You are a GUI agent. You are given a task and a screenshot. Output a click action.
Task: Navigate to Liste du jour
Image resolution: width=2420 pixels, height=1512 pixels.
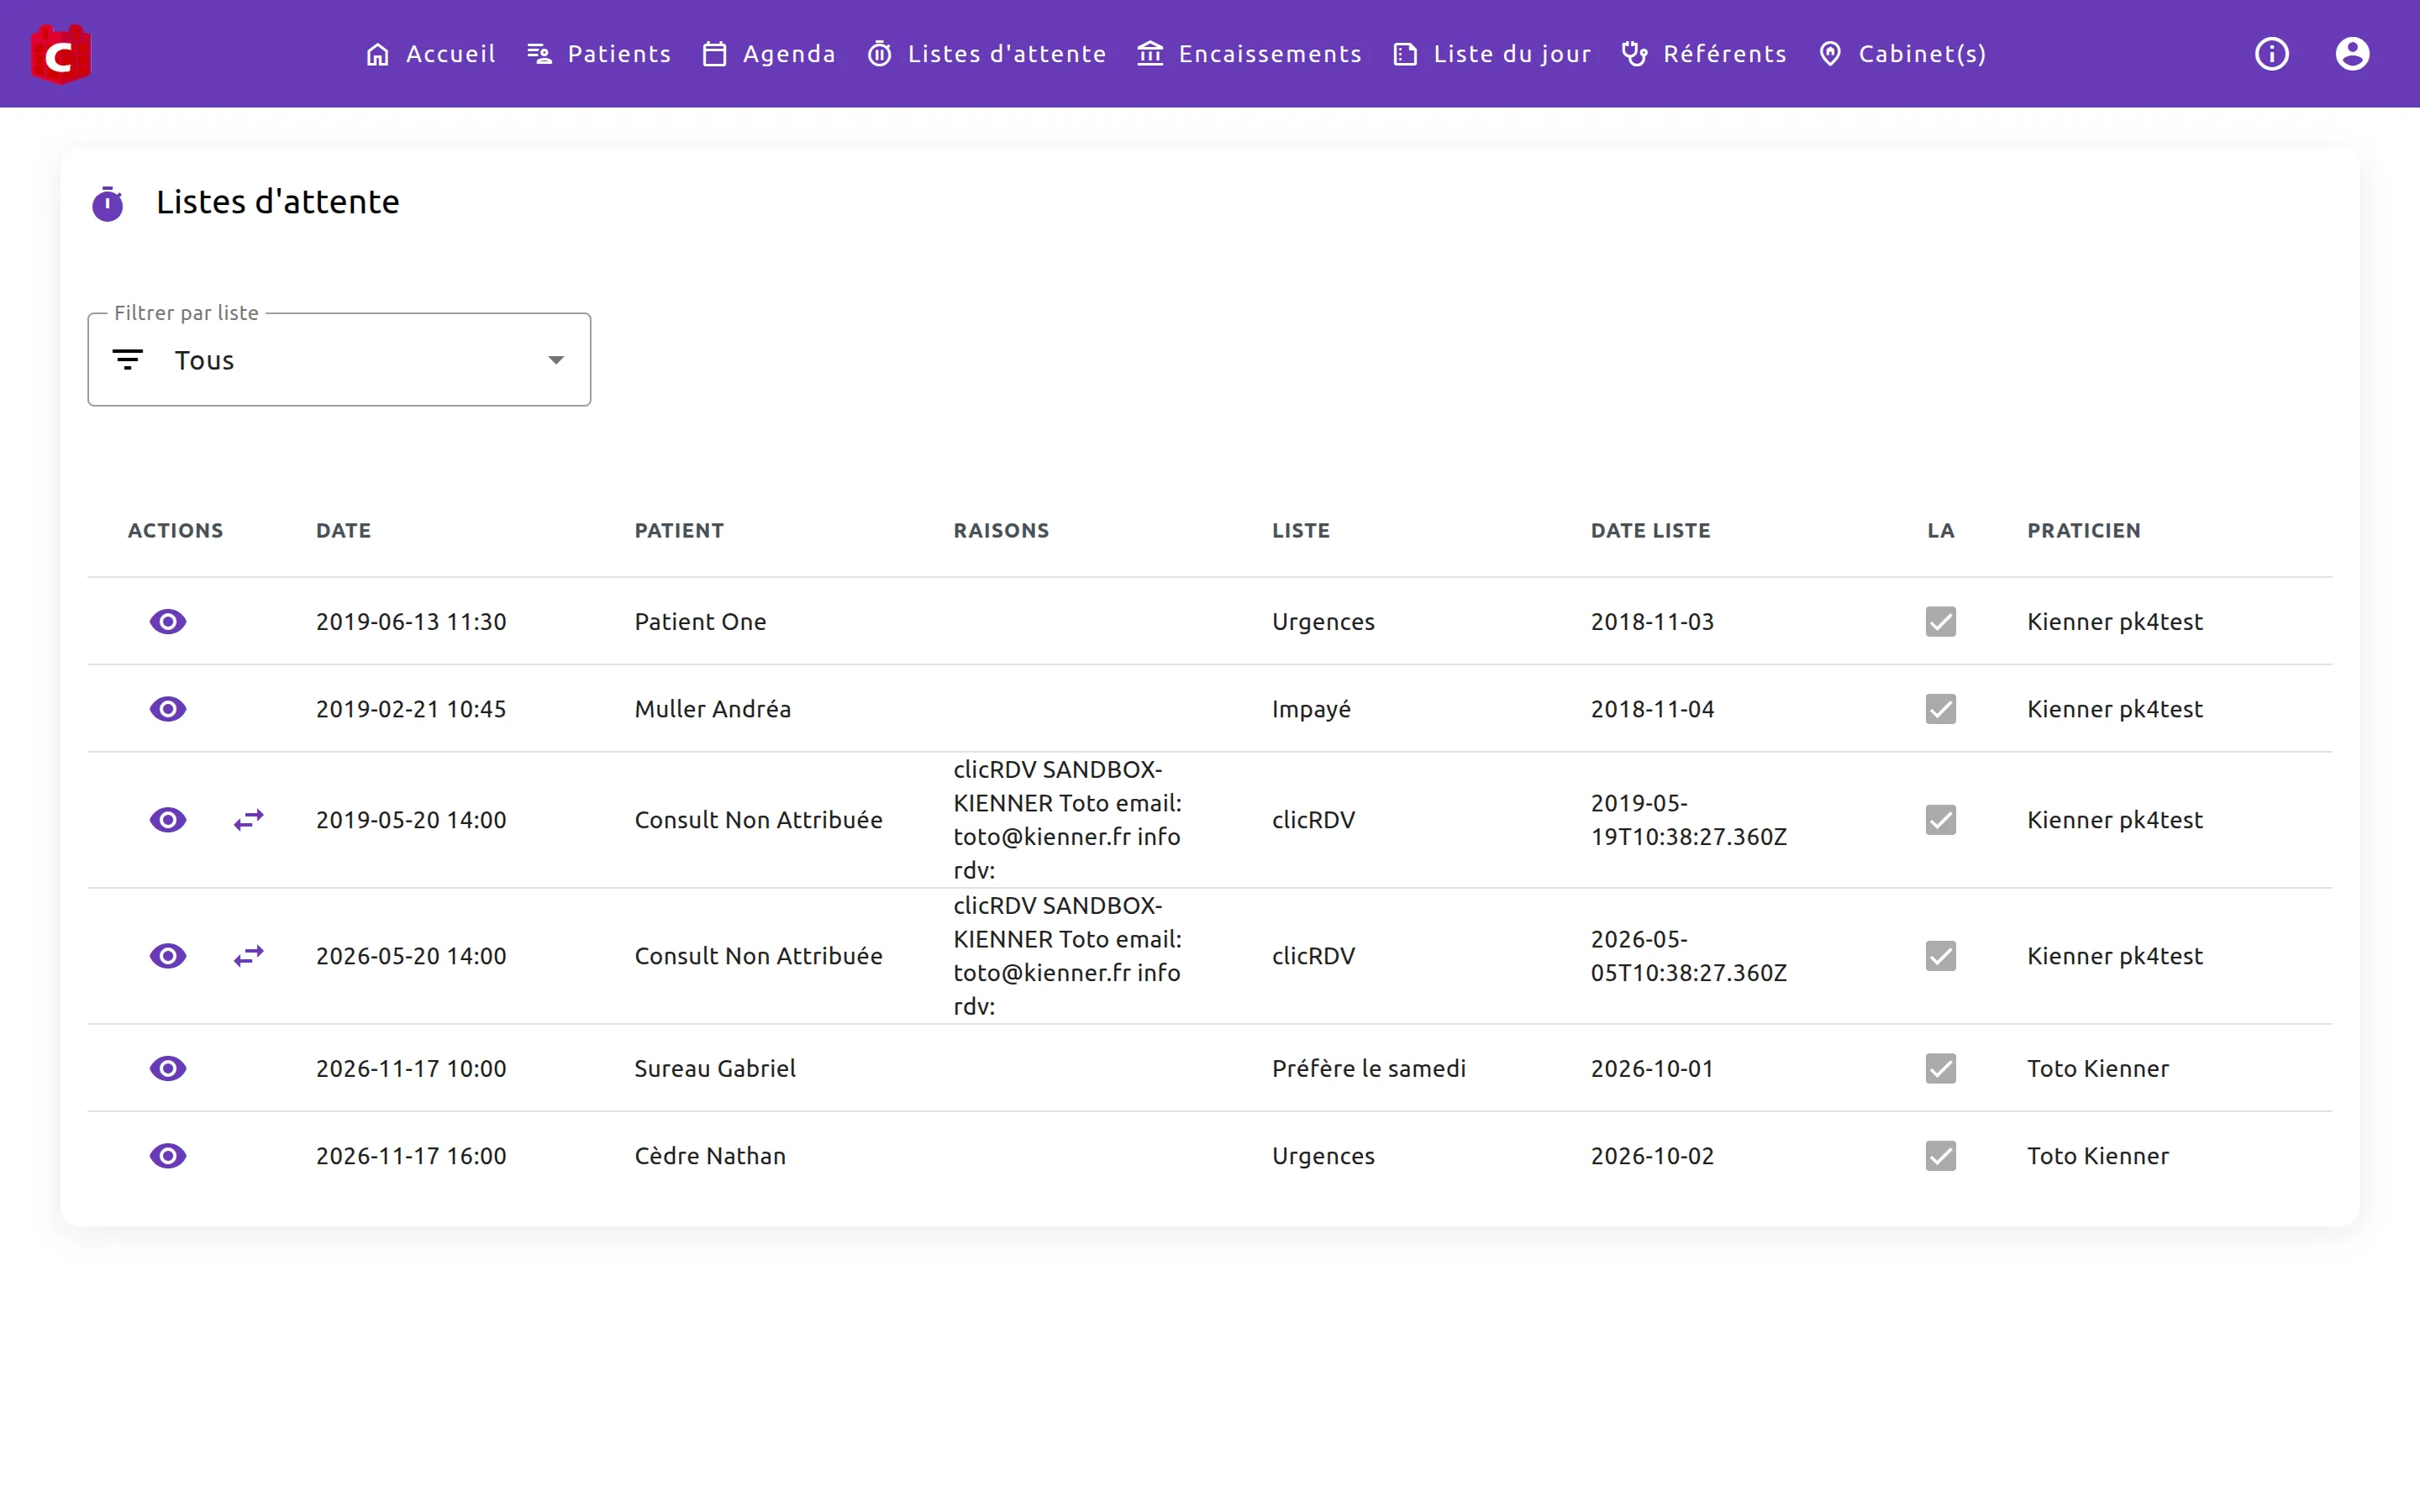point(1492,54)
